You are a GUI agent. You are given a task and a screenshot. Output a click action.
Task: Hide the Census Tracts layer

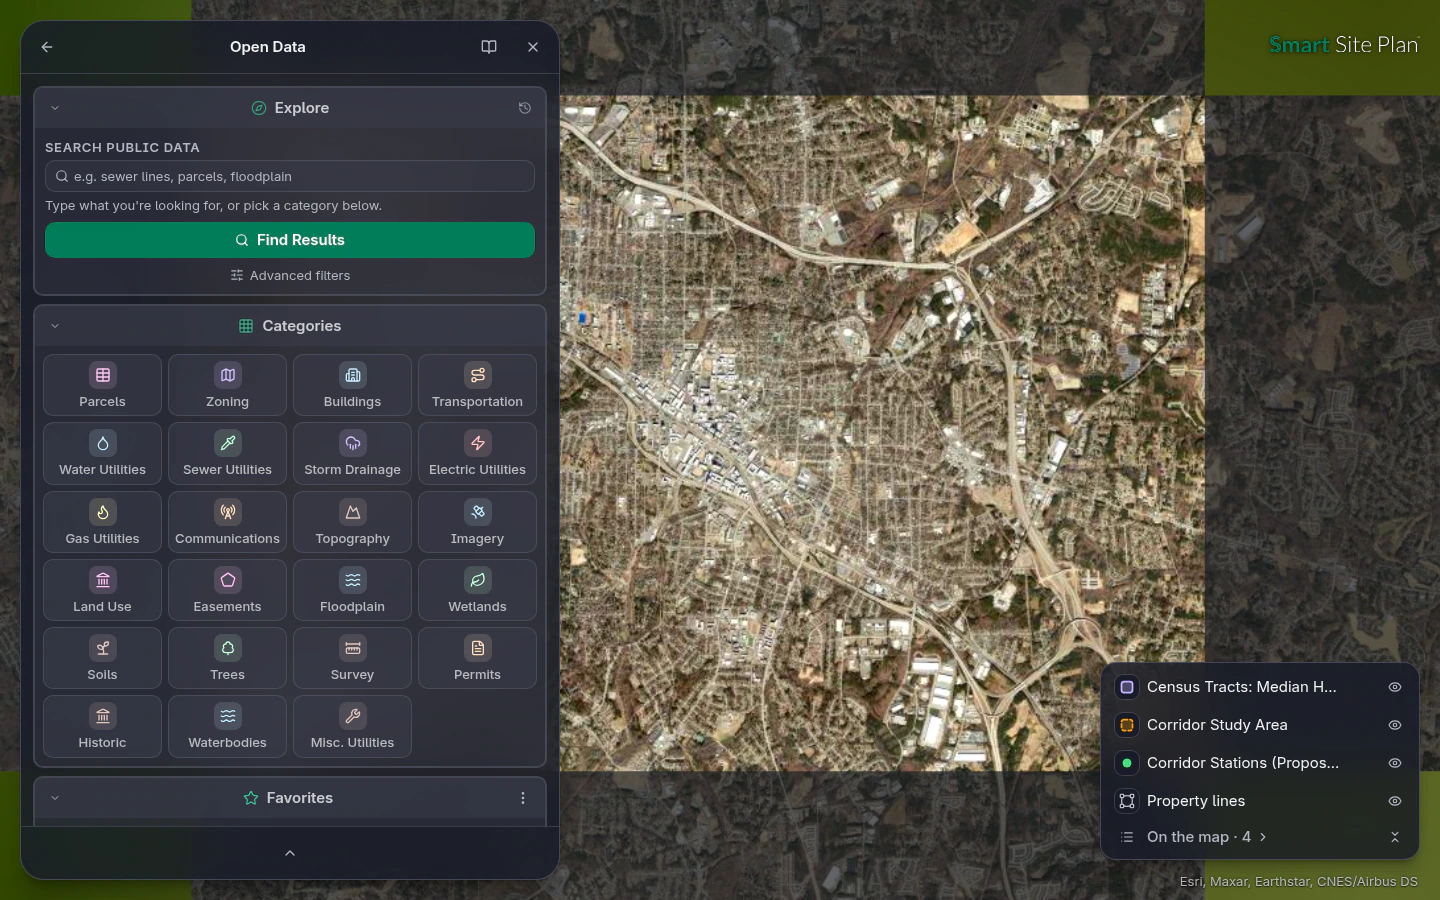click(x=1394, y=687)
